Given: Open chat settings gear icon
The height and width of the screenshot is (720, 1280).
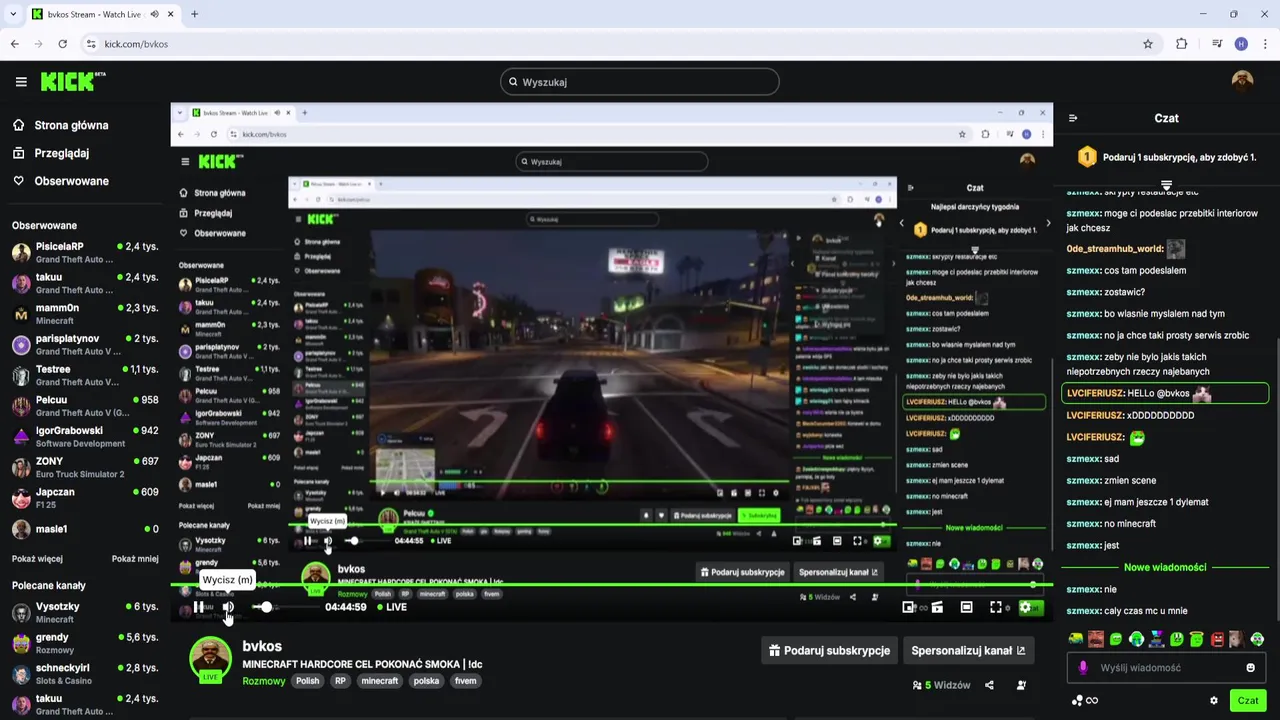Looking at the screenshot, I should tap(1214, 701).
